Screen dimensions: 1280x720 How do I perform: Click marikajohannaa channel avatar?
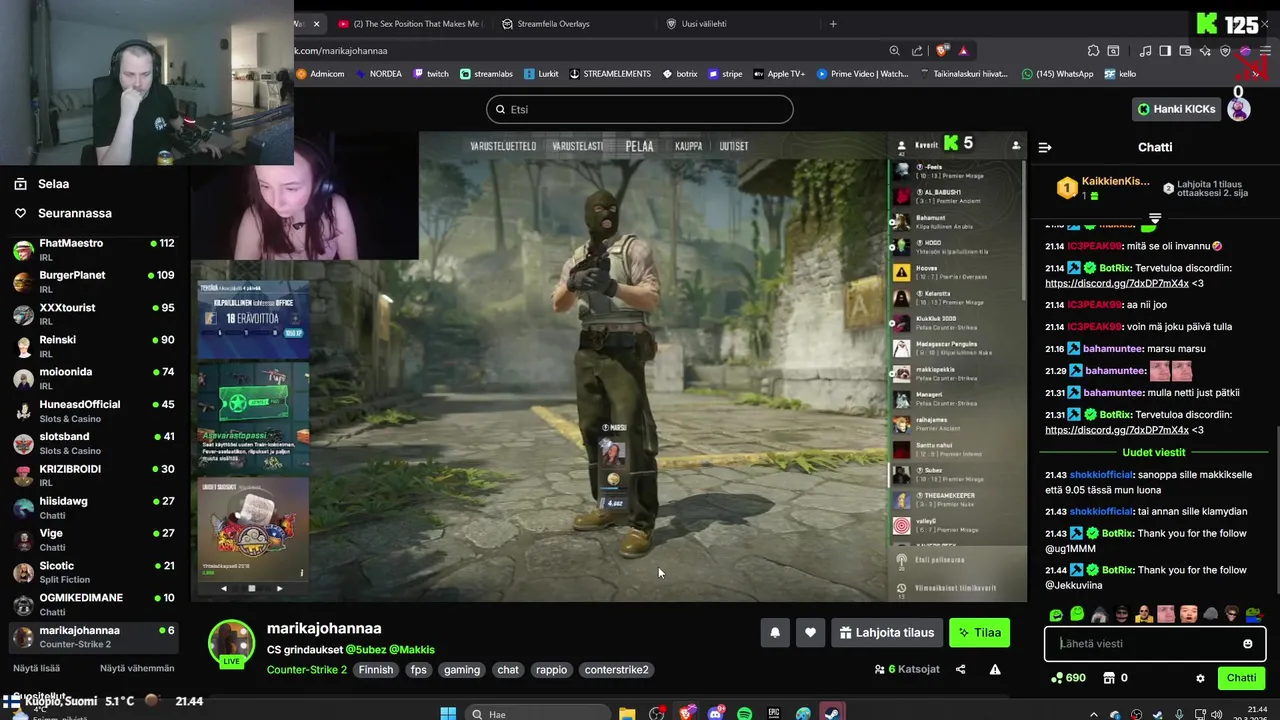[231, 642]
